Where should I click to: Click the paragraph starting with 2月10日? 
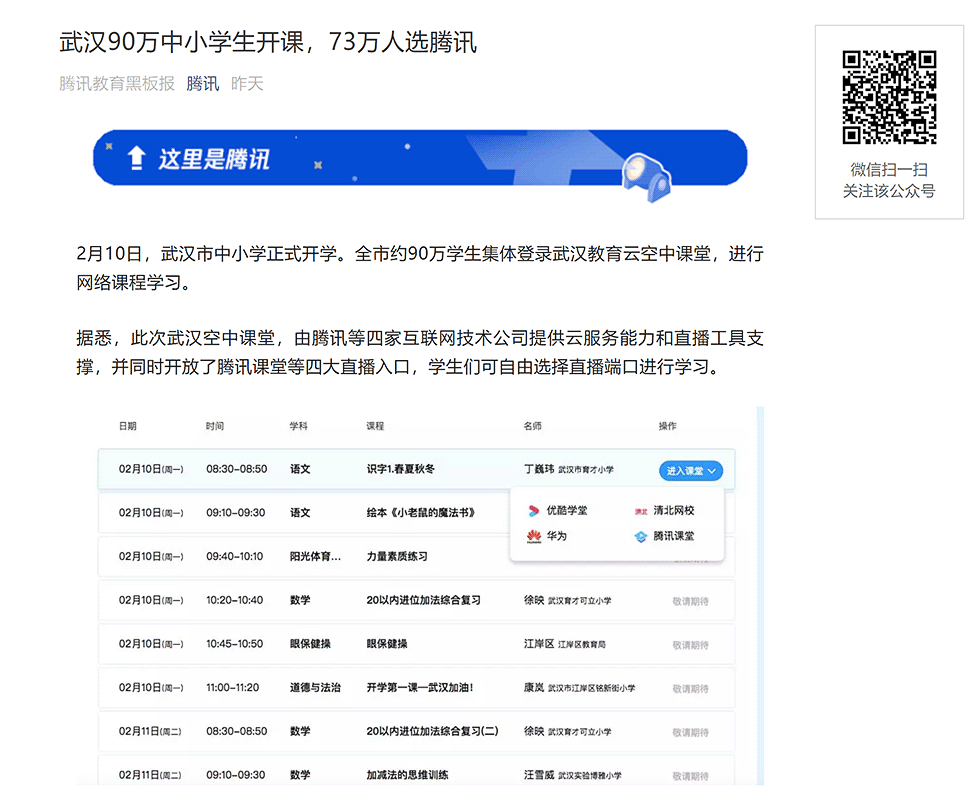click(420, 268)
